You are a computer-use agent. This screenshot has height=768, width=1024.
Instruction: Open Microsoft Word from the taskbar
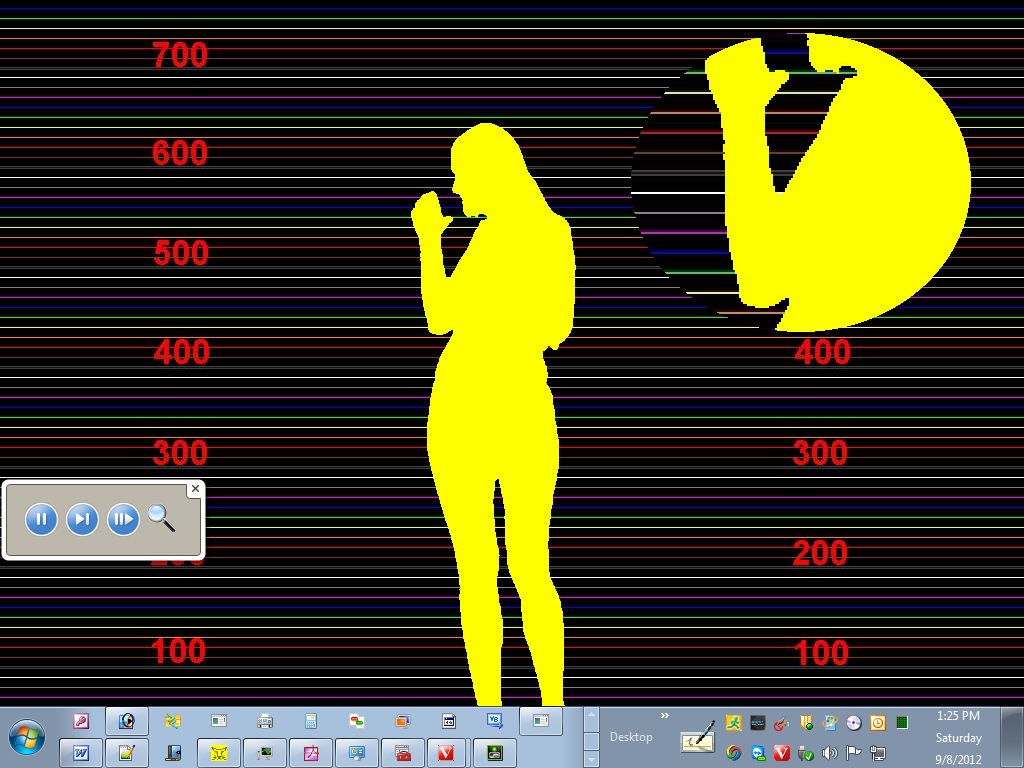(x=81, y=753)
